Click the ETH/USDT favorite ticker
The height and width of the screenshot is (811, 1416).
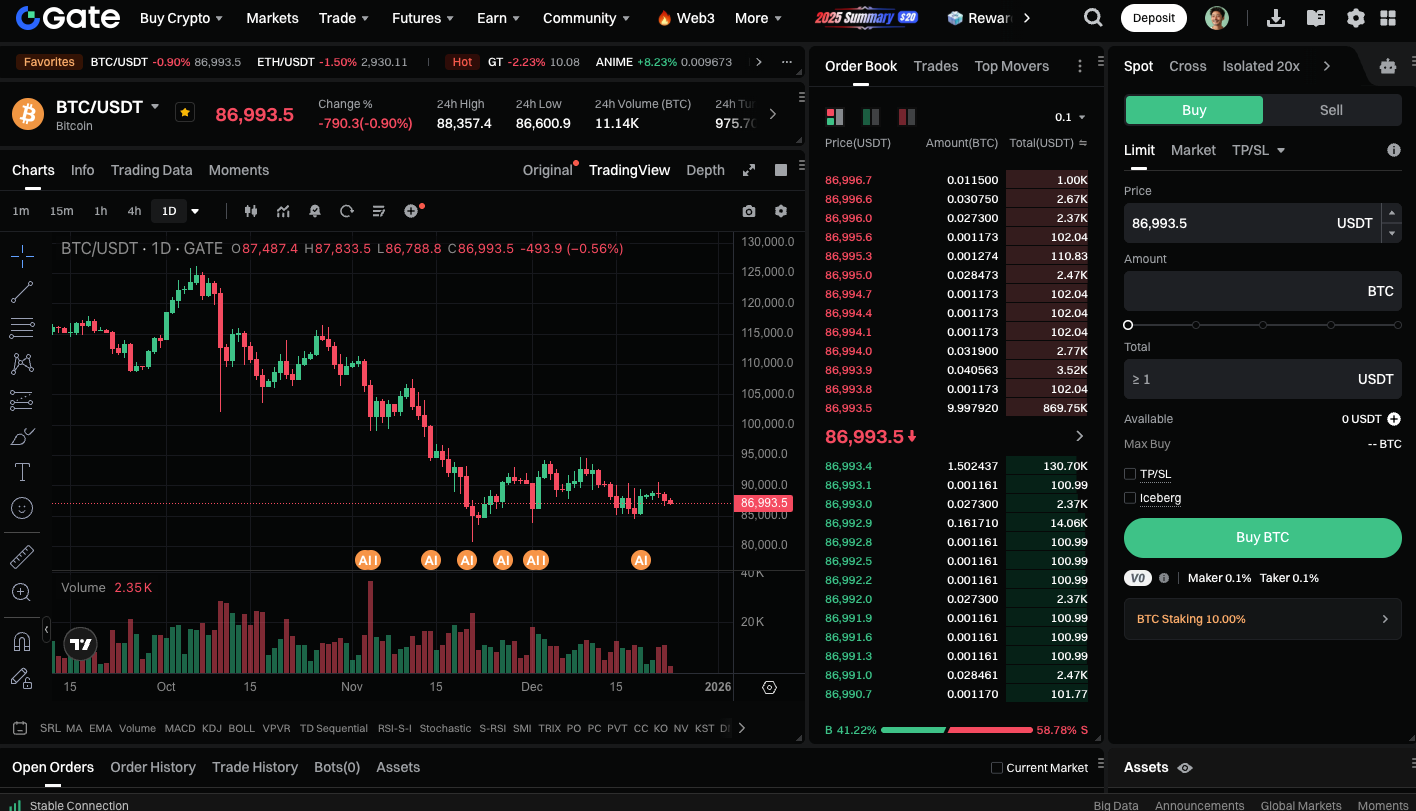tap(332, 62)
